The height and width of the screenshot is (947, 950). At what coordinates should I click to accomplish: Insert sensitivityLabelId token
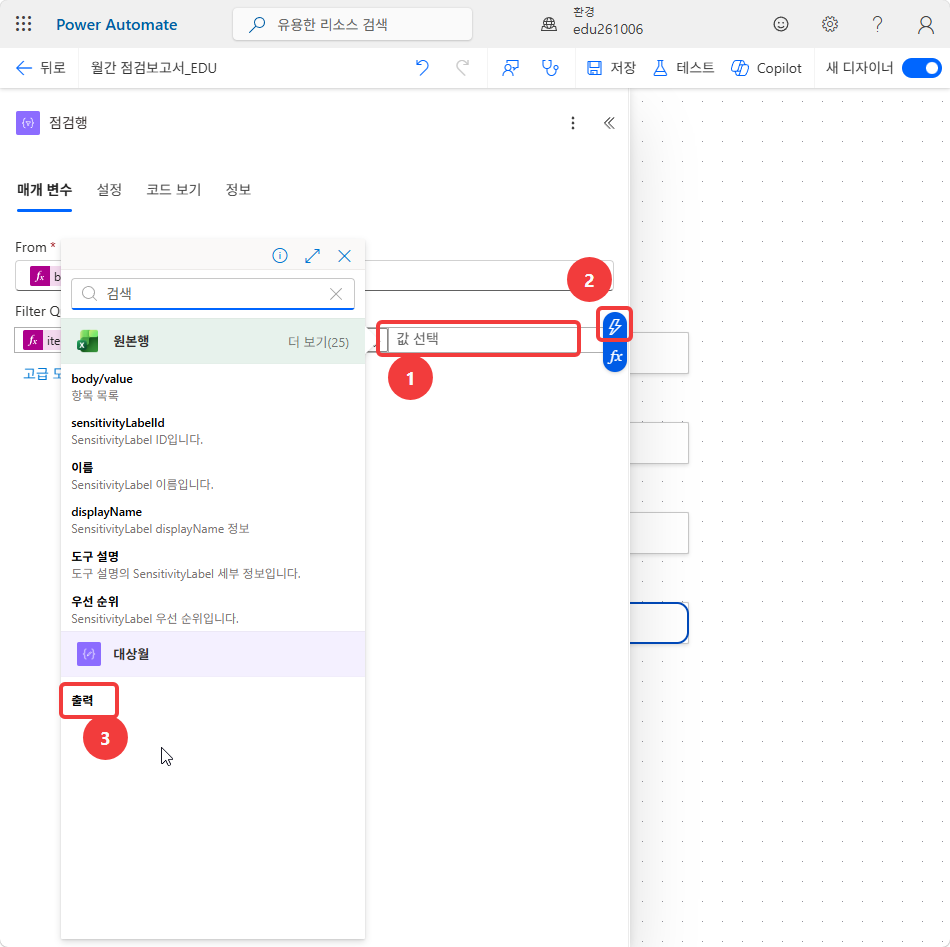click(x=213, y=431)
